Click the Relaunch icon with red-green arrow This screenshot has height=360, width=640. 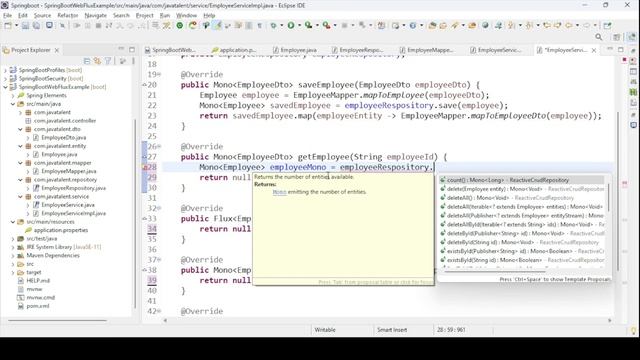(x=193, y=25)
